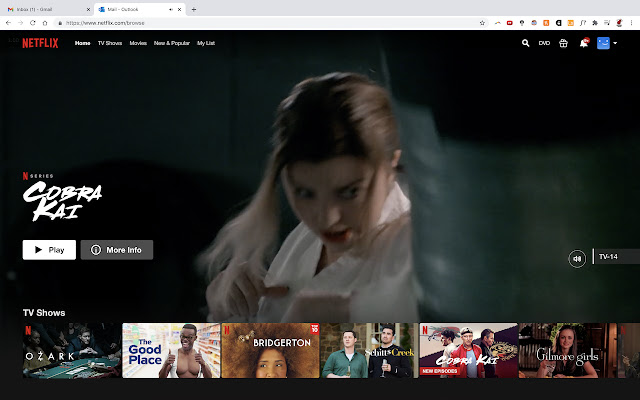Mute the Cobra Kai trailer audio
The height and width of the screenshot is (400, 640).
(x=577, y=259)
